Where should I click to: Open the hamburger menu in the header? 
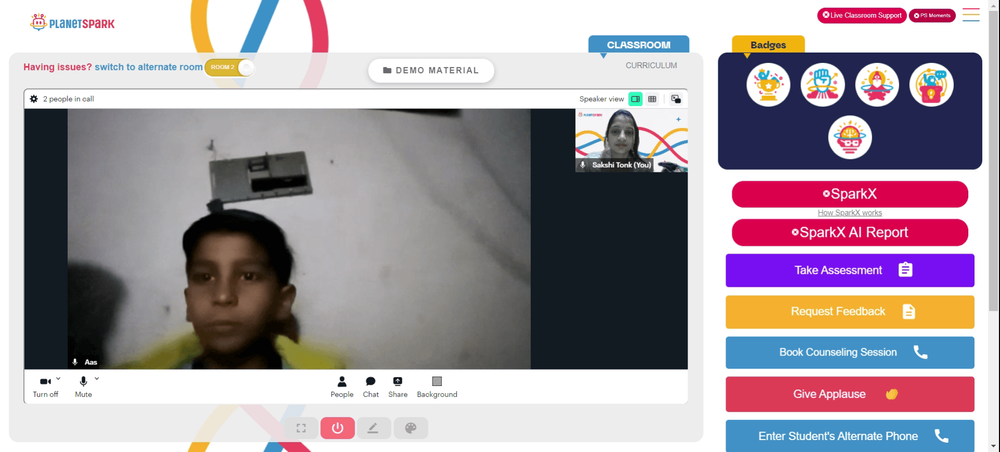(971, 15)
